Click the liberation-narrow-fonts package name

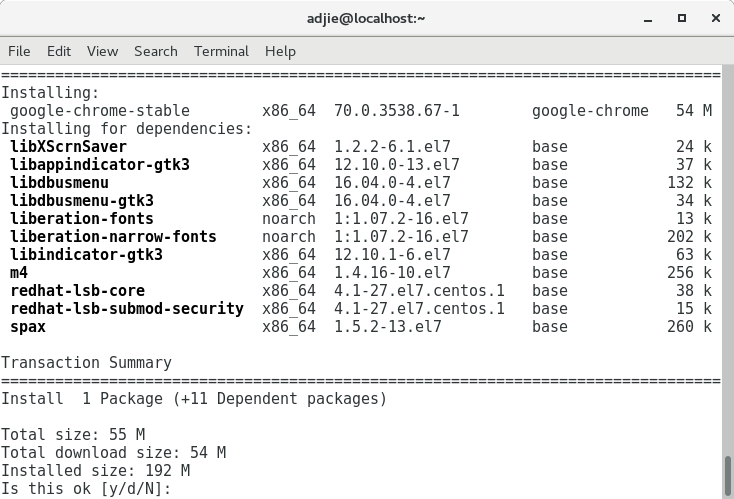point(113,236)
